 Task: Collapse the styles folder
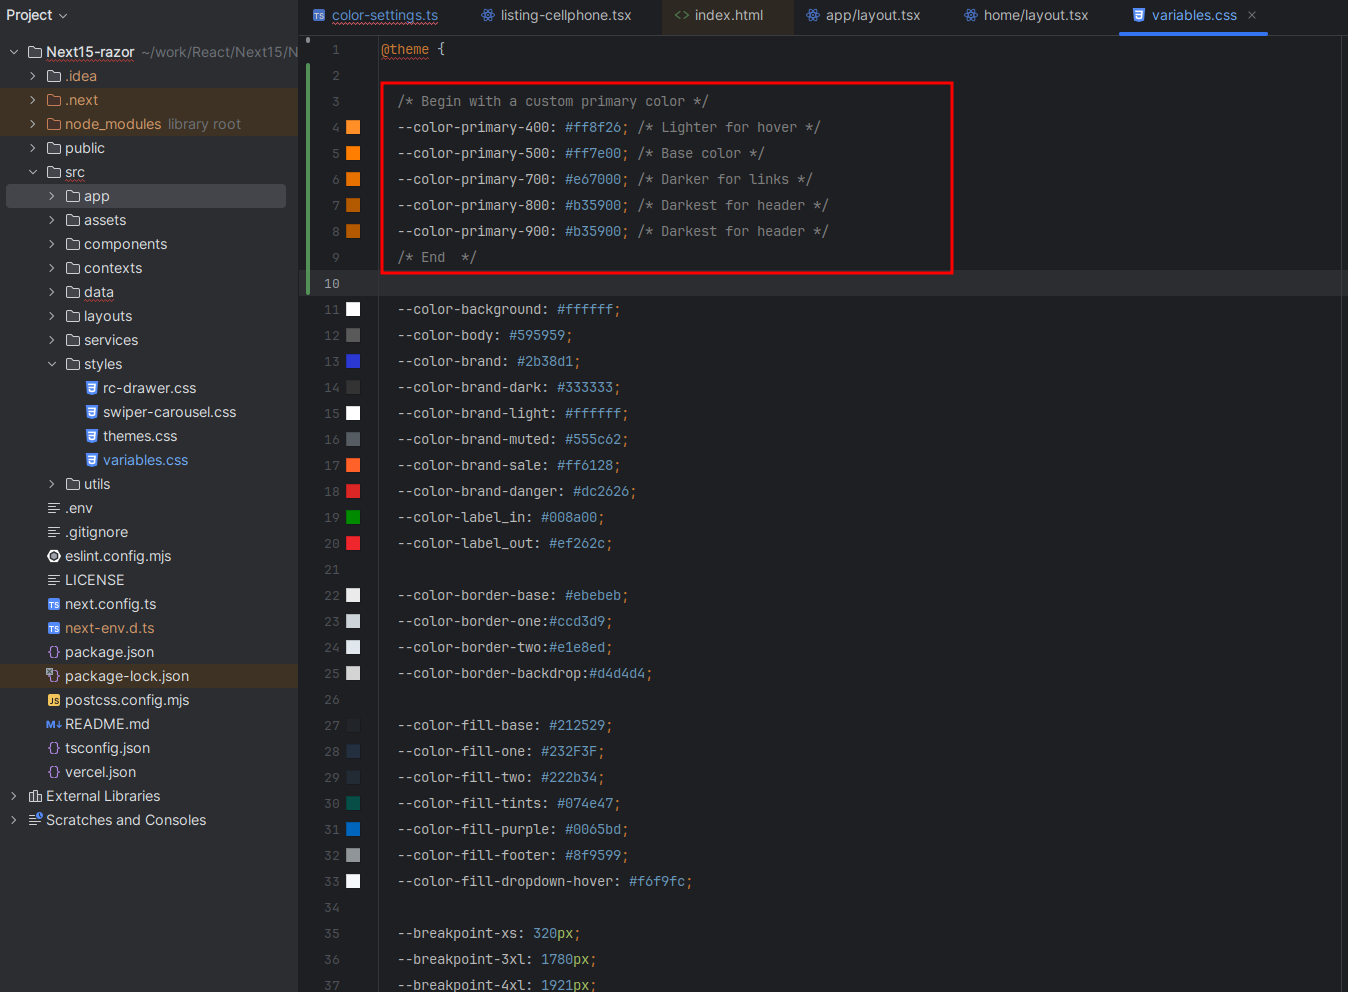pos(52,364)
